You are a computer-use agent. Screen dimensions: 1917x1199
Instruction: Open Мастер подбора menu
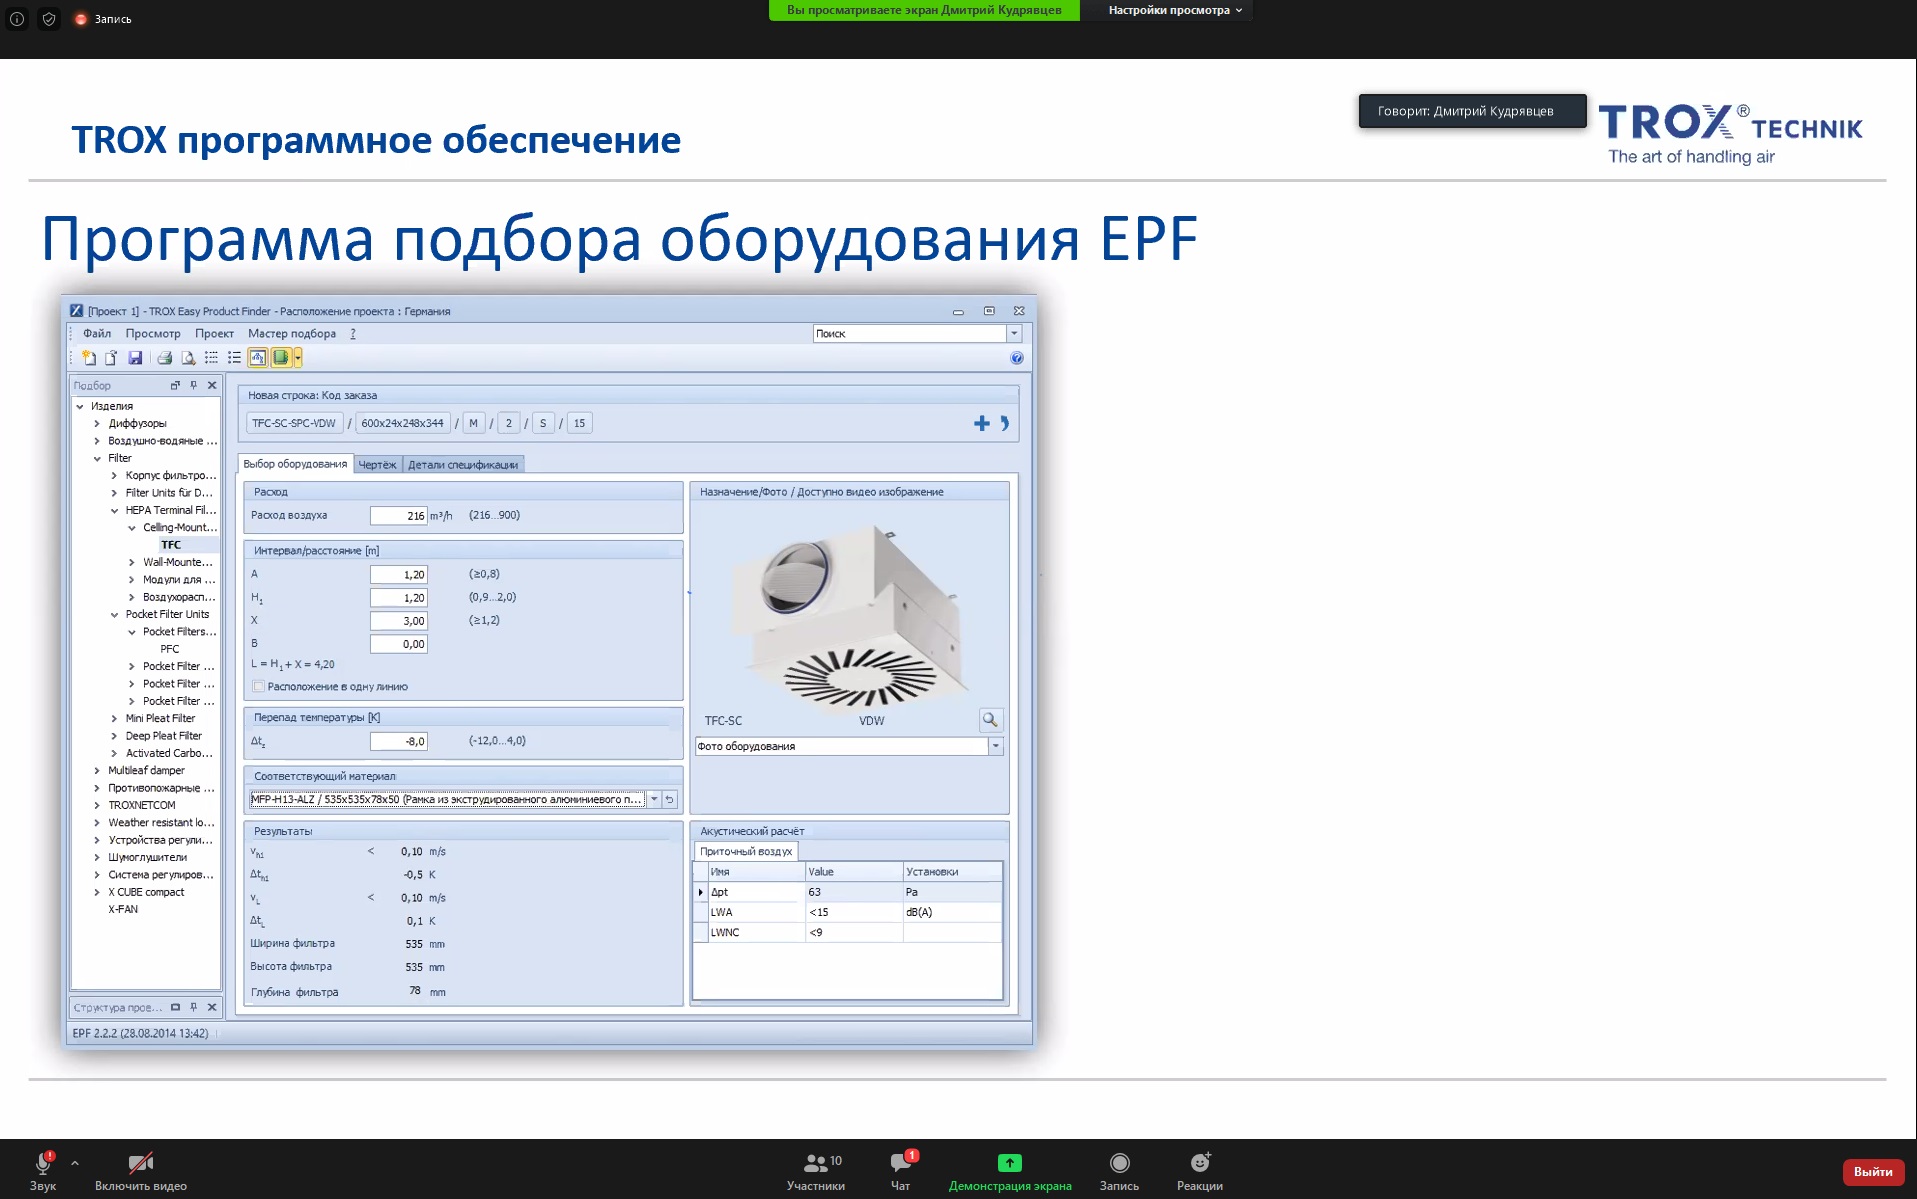pos(292,334)
